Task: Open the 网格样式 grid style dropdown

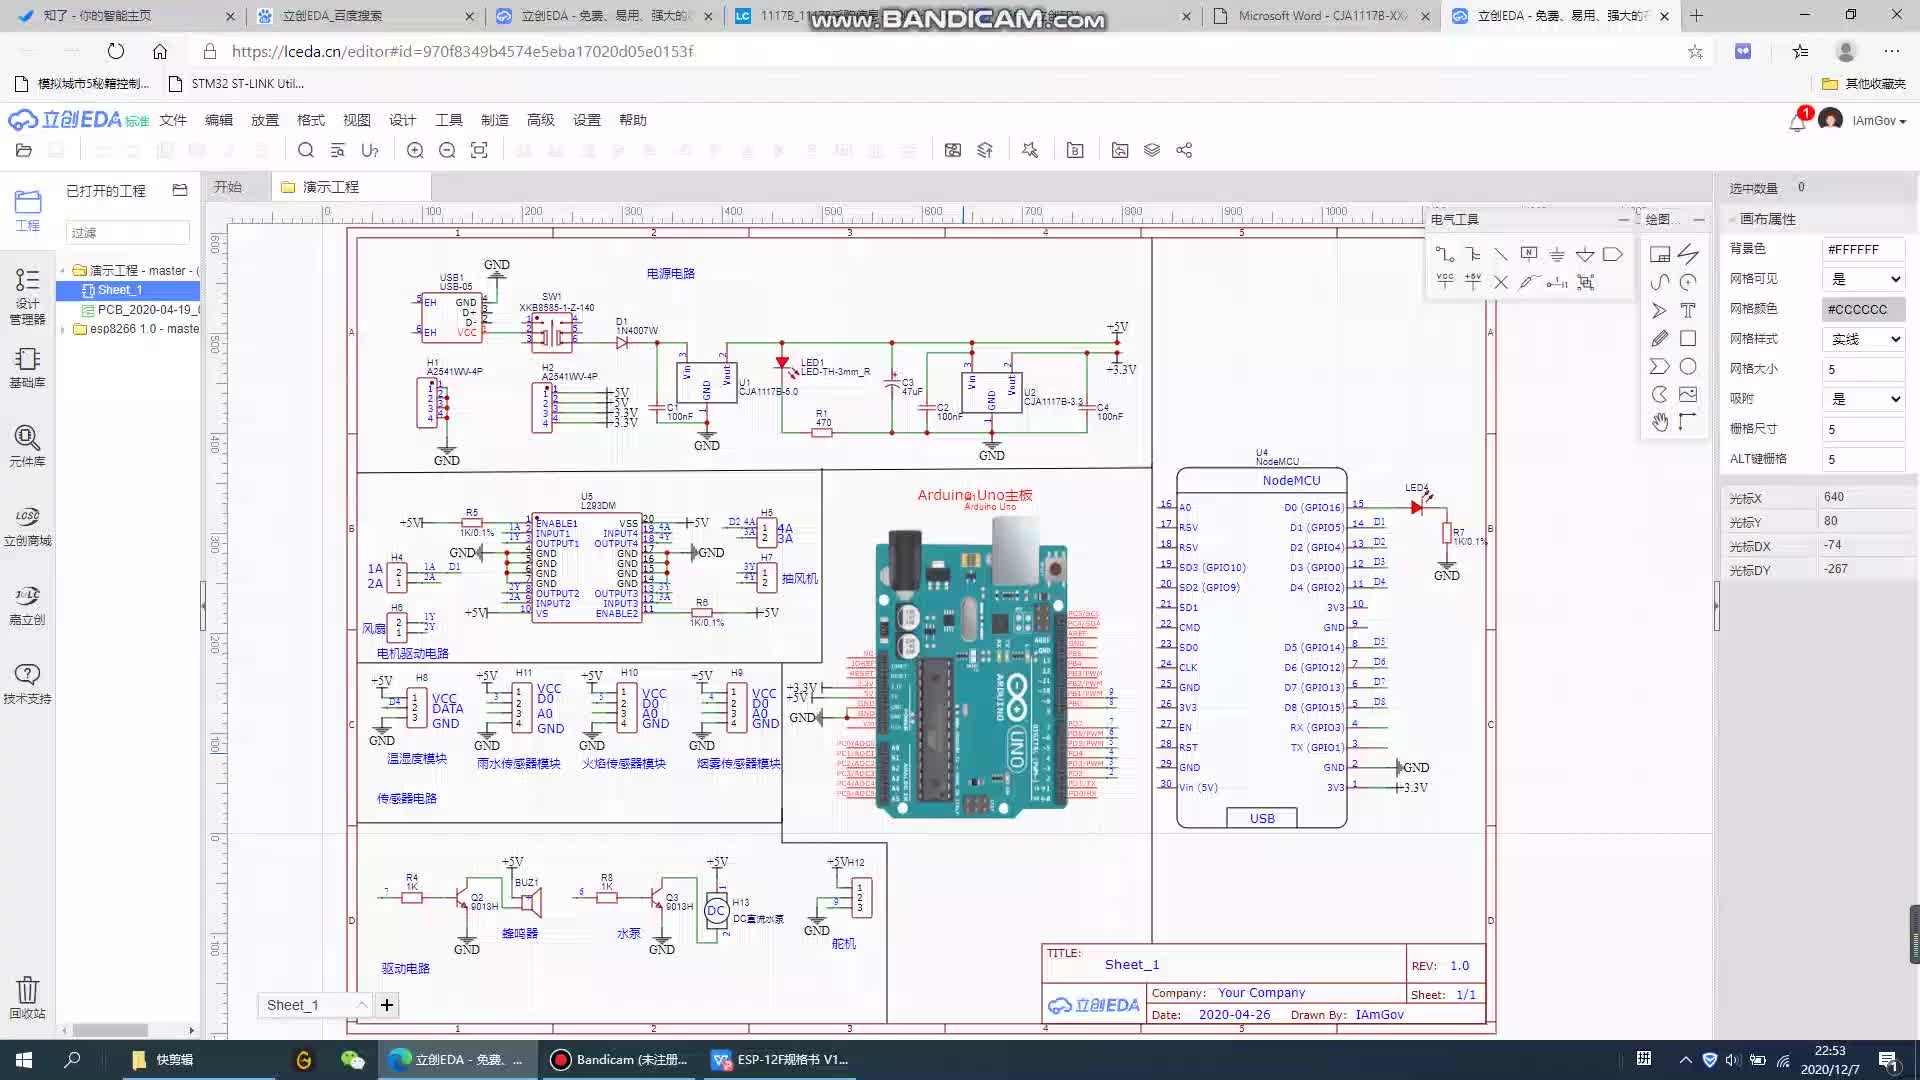Action: pyautogui.click(x=1864, y=339)
